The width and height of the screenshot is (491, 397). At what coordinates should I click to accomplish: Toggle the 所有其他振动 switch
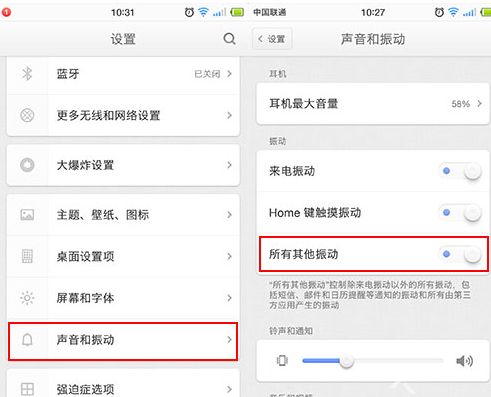(x=460, y=254)
